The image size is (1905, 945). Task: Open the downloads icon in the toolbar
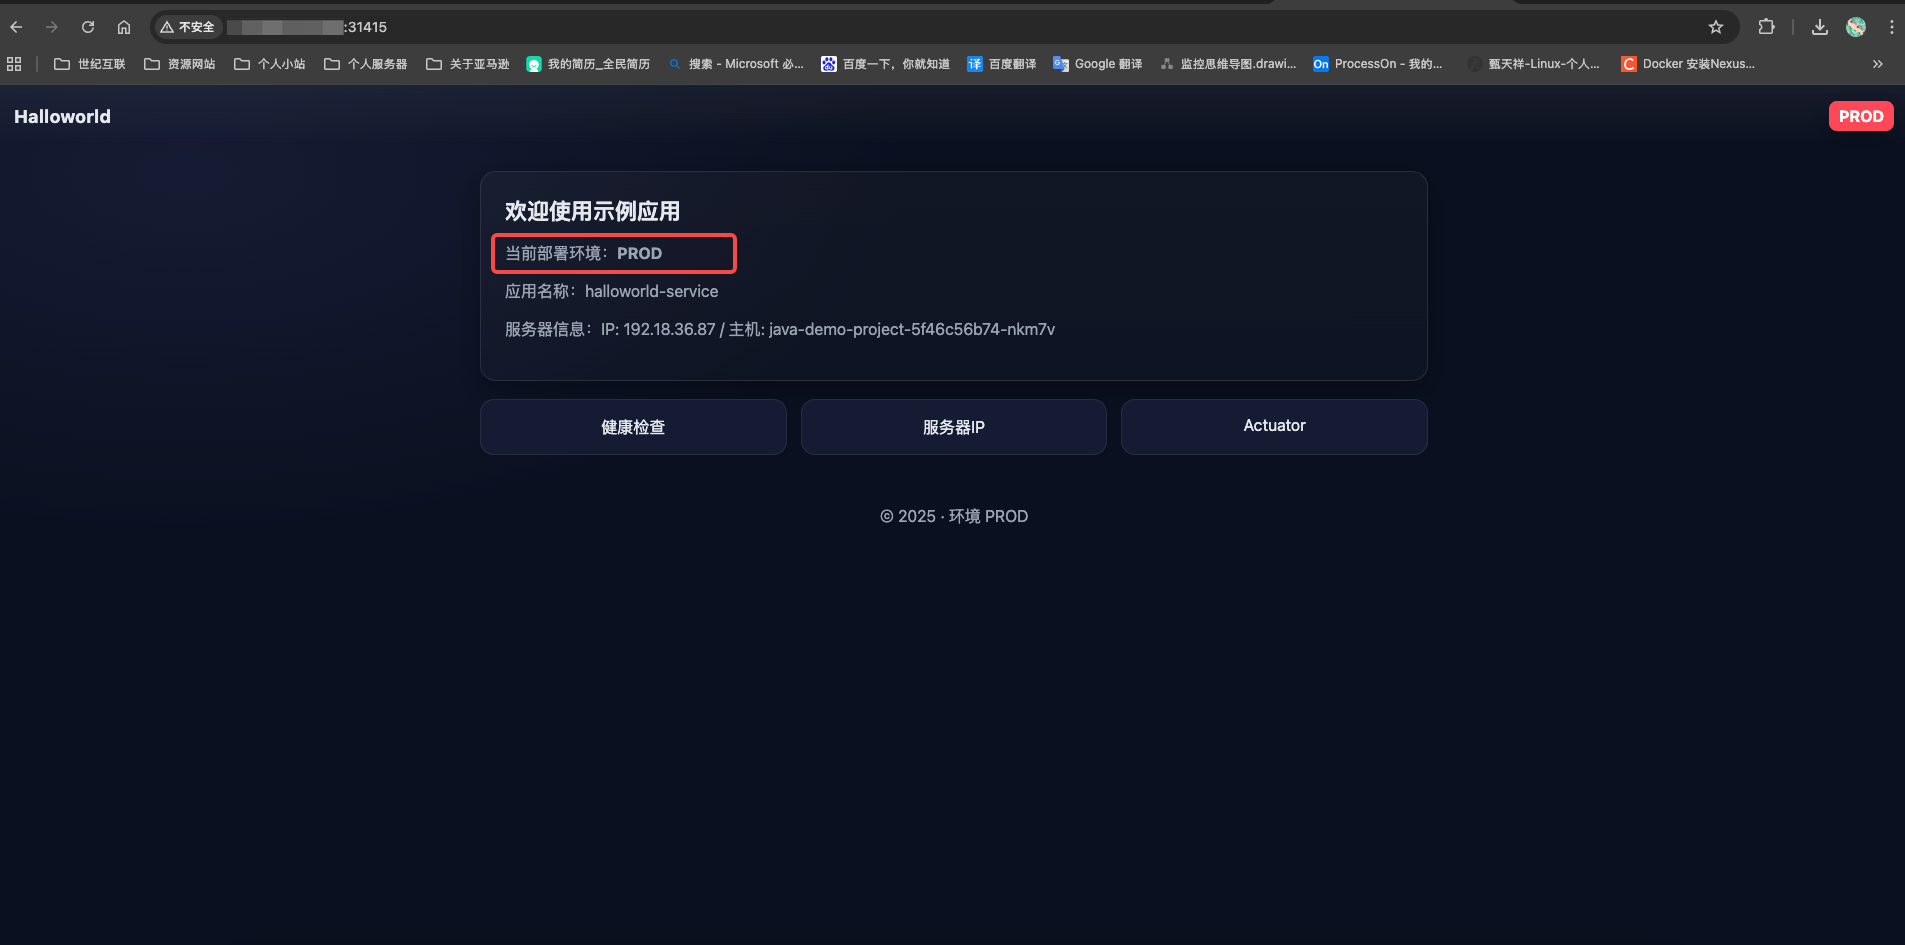coord(1820,27)
